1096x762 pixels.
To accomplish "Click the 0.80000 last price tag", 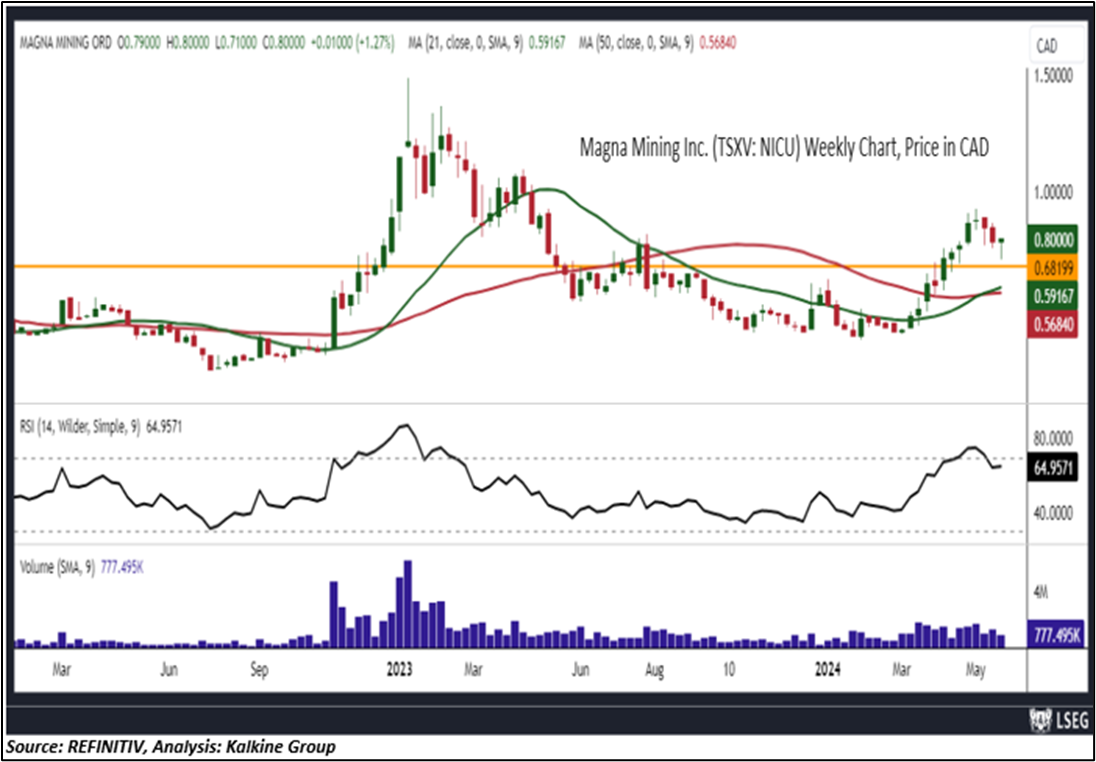I will click(1053, 239).
